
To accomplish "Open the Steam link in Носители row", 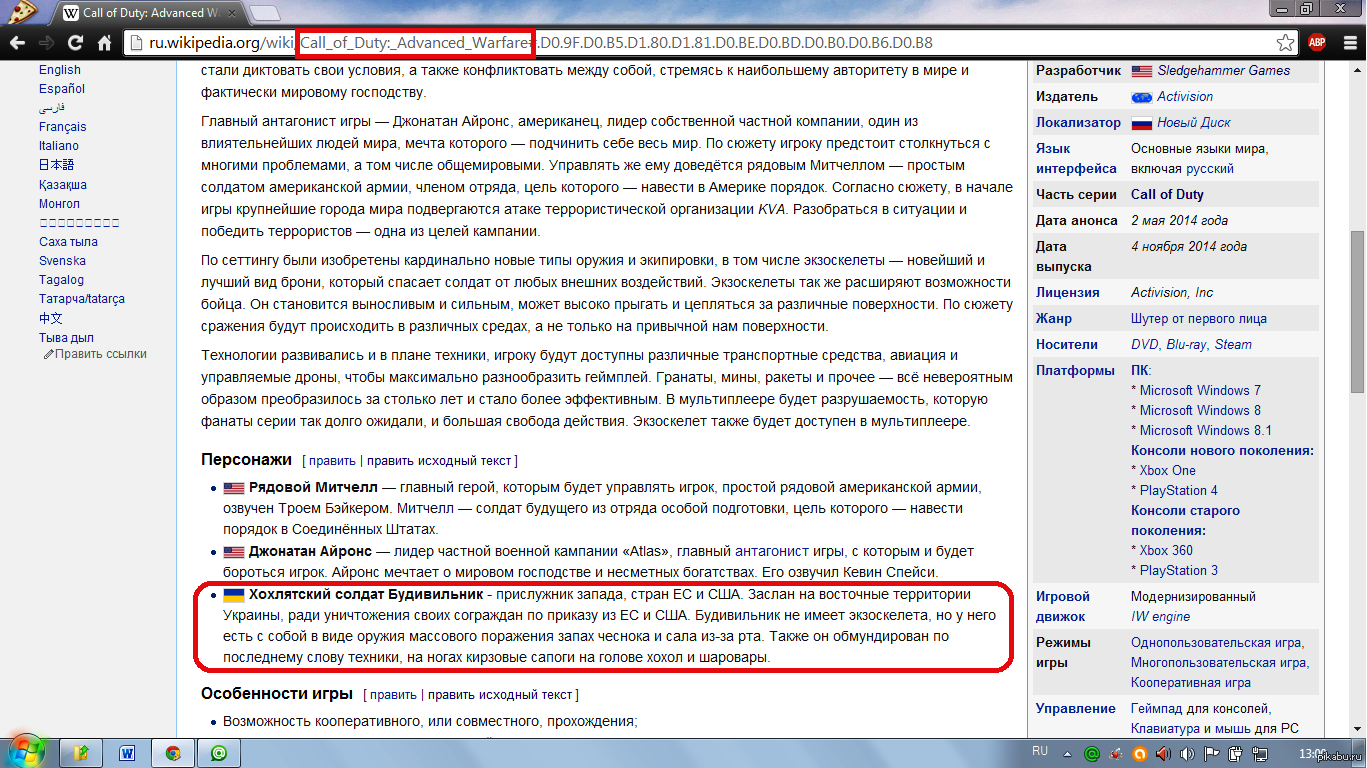I will click(1233, 345).
